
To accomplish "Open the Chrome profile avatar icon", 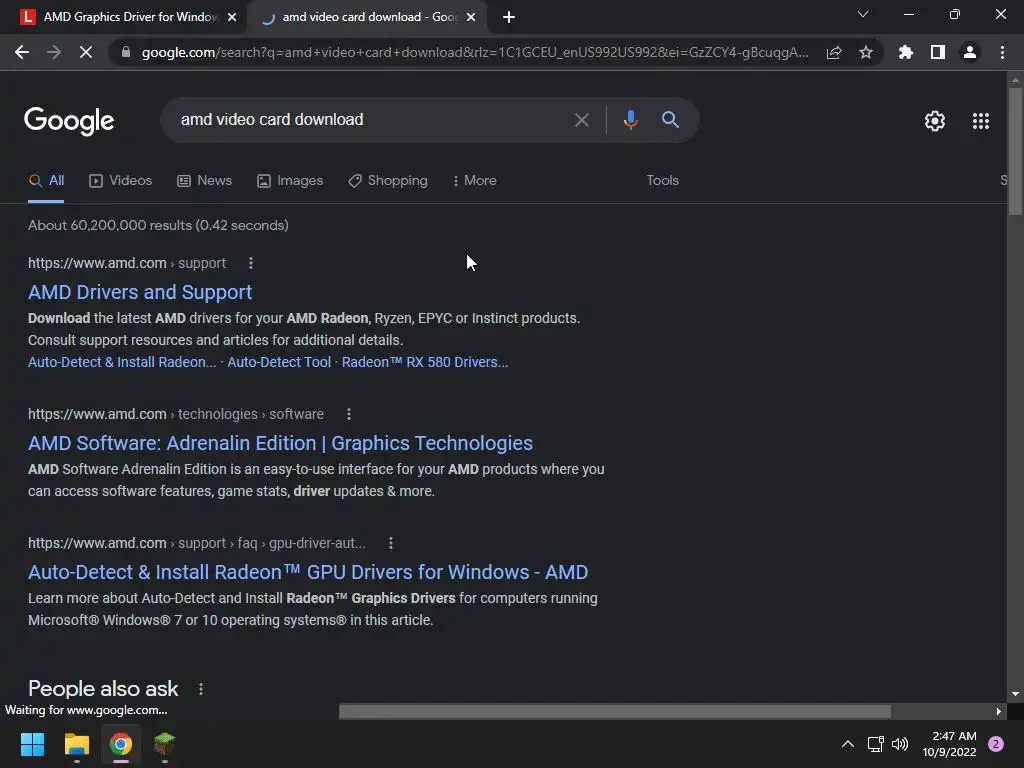I will pos(970,52).
